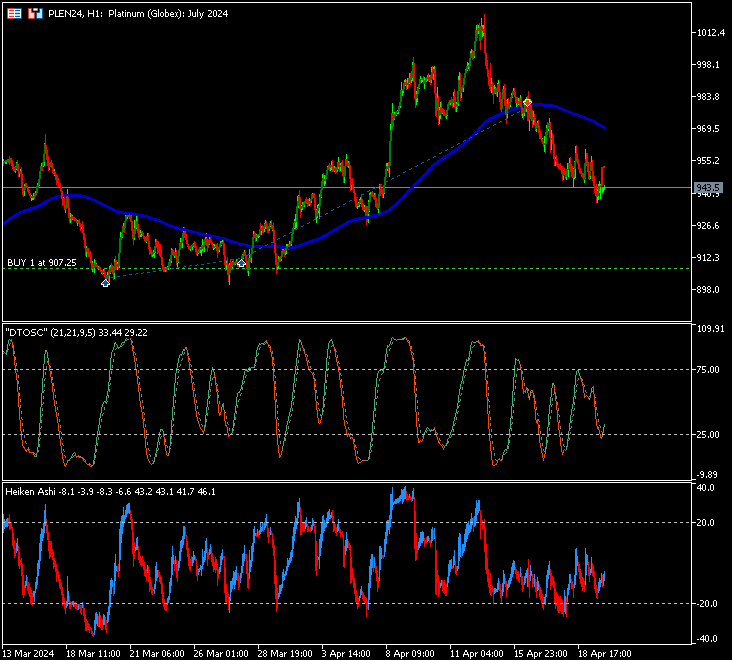Click the 3 Apr 14:00 time axis label
Viewport: 732px width, 660px height.
pos(346,653)
